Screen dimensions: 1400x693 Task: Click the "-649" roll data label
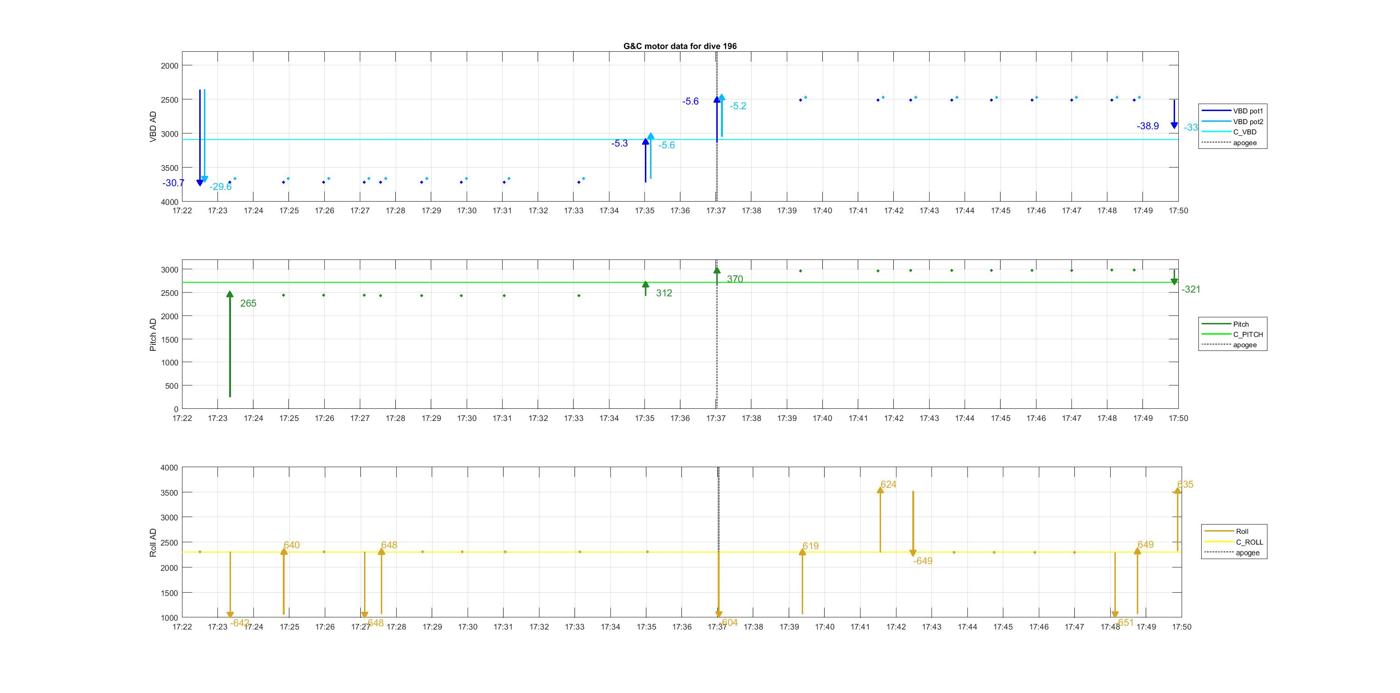click(x=922, y=561)
